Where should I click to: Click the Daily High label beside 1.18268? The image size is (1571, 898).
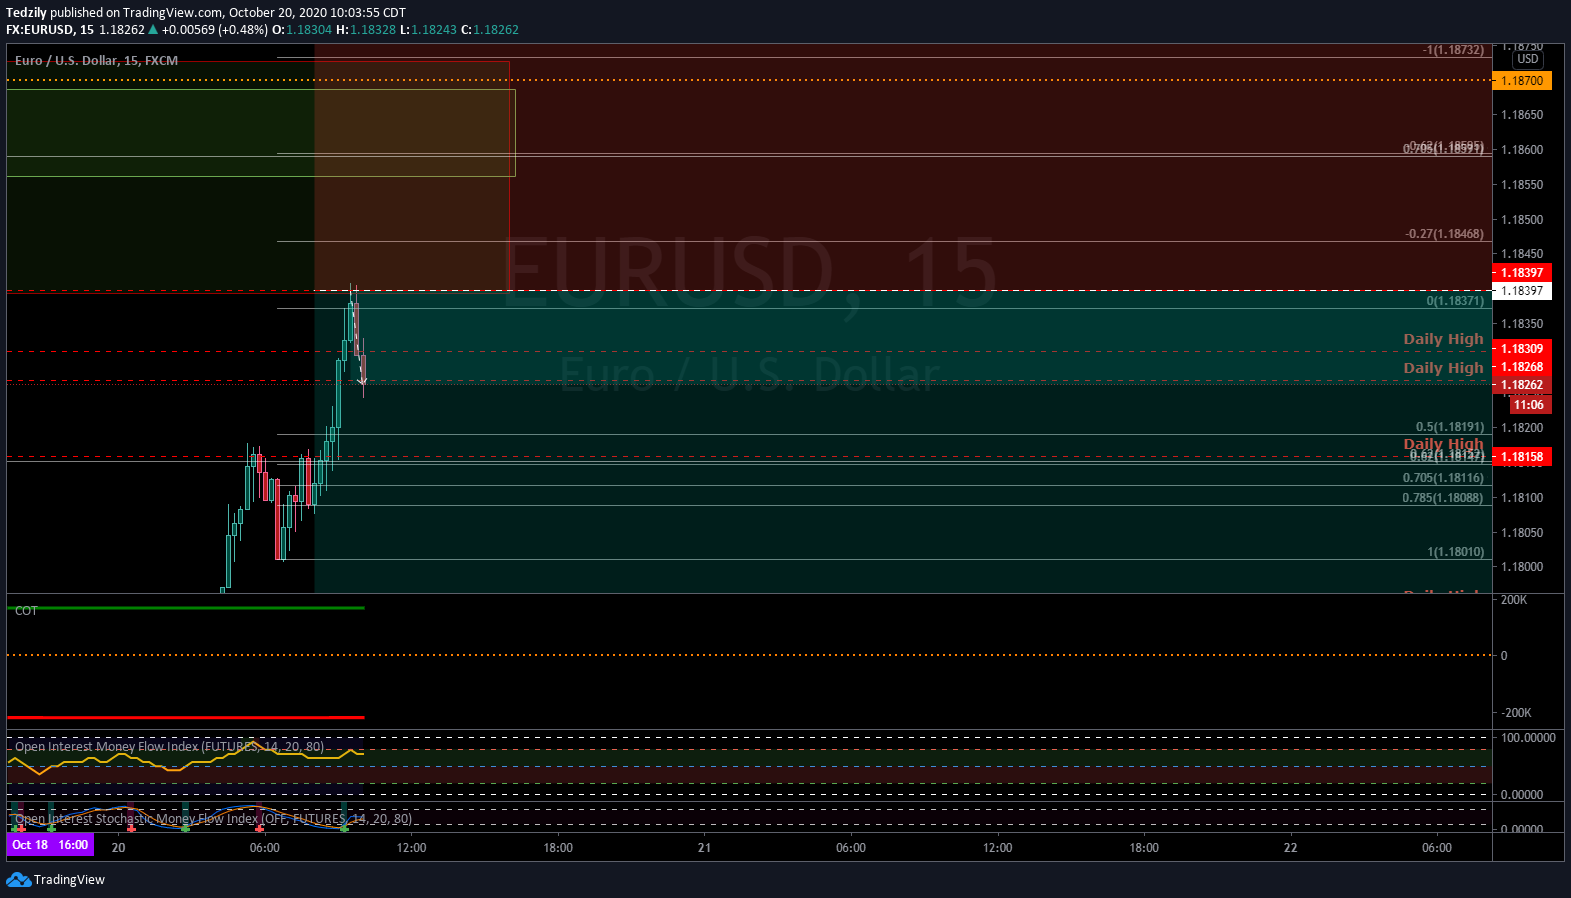point(1443,368)
